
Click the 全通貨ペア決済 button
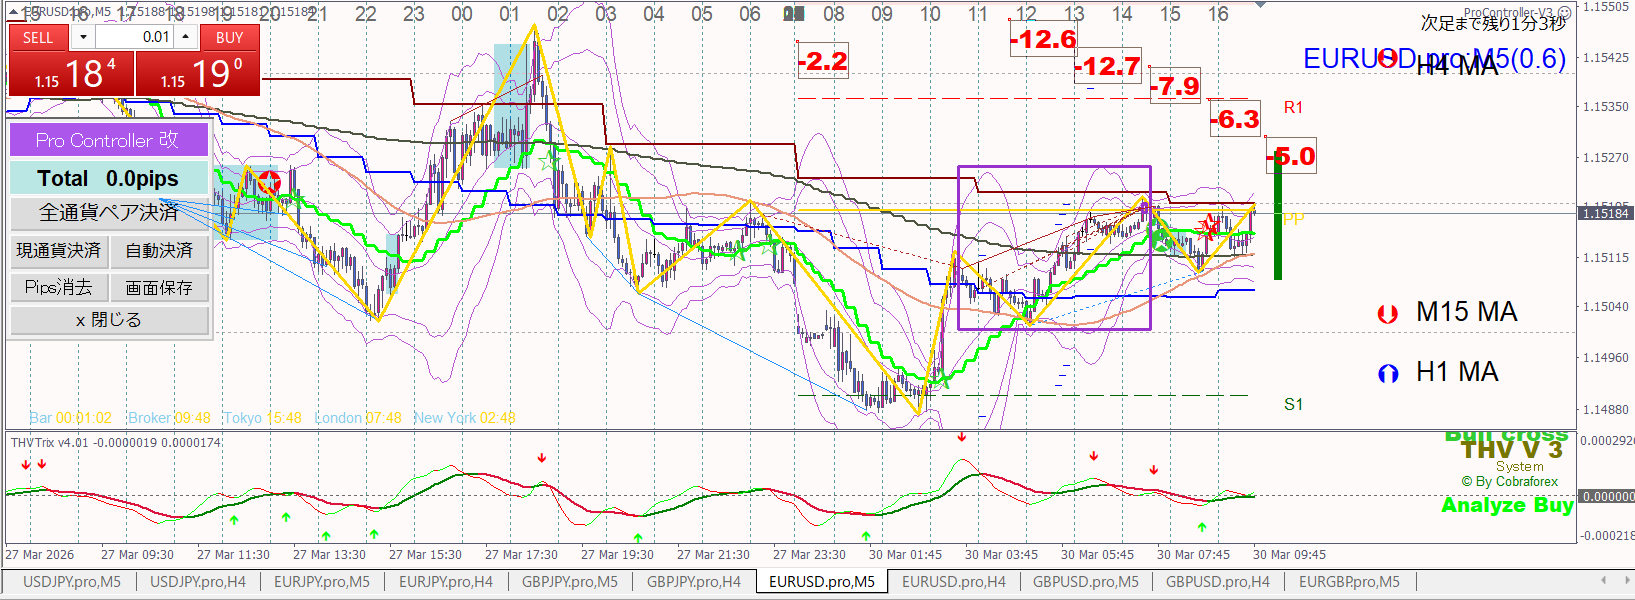click(x=109, y=213)
